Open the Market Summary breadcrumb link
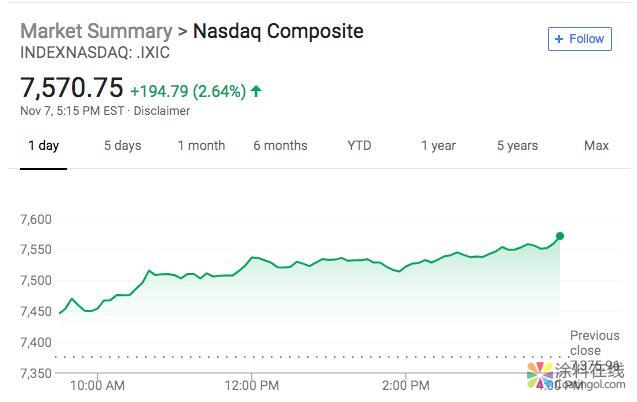 pos(96,30)
